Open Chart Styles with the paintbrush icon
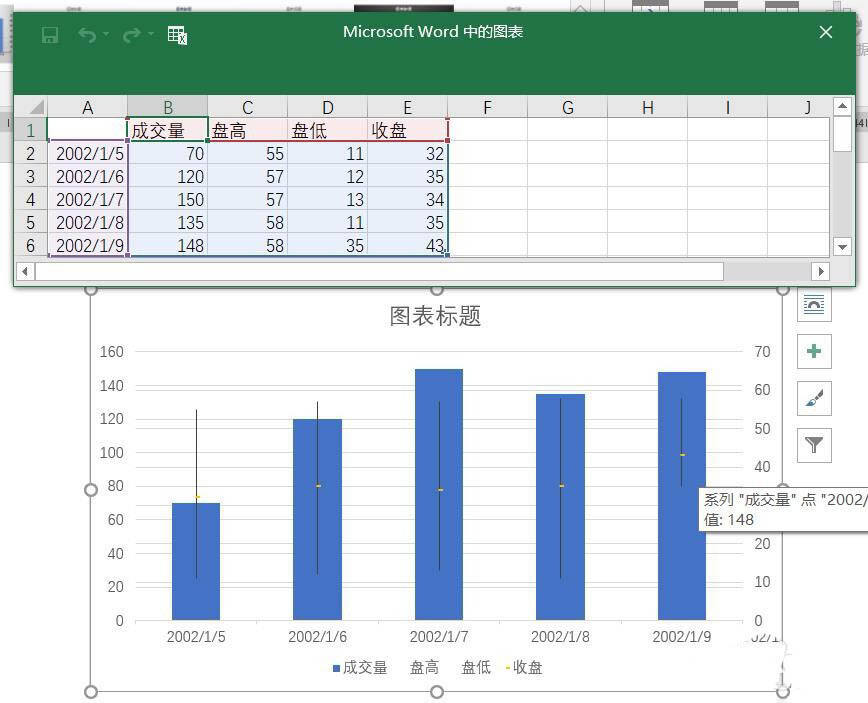Screen dimensions: 868x703 tap(815, 398)
